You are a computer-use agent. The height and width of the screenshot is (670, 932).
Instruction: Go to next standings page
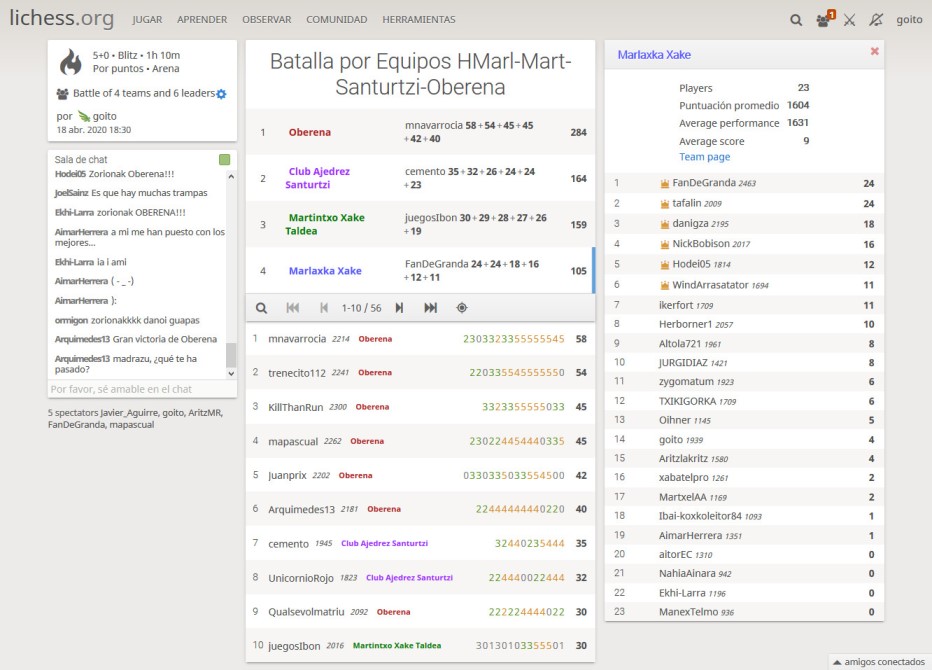coord(399,308)
